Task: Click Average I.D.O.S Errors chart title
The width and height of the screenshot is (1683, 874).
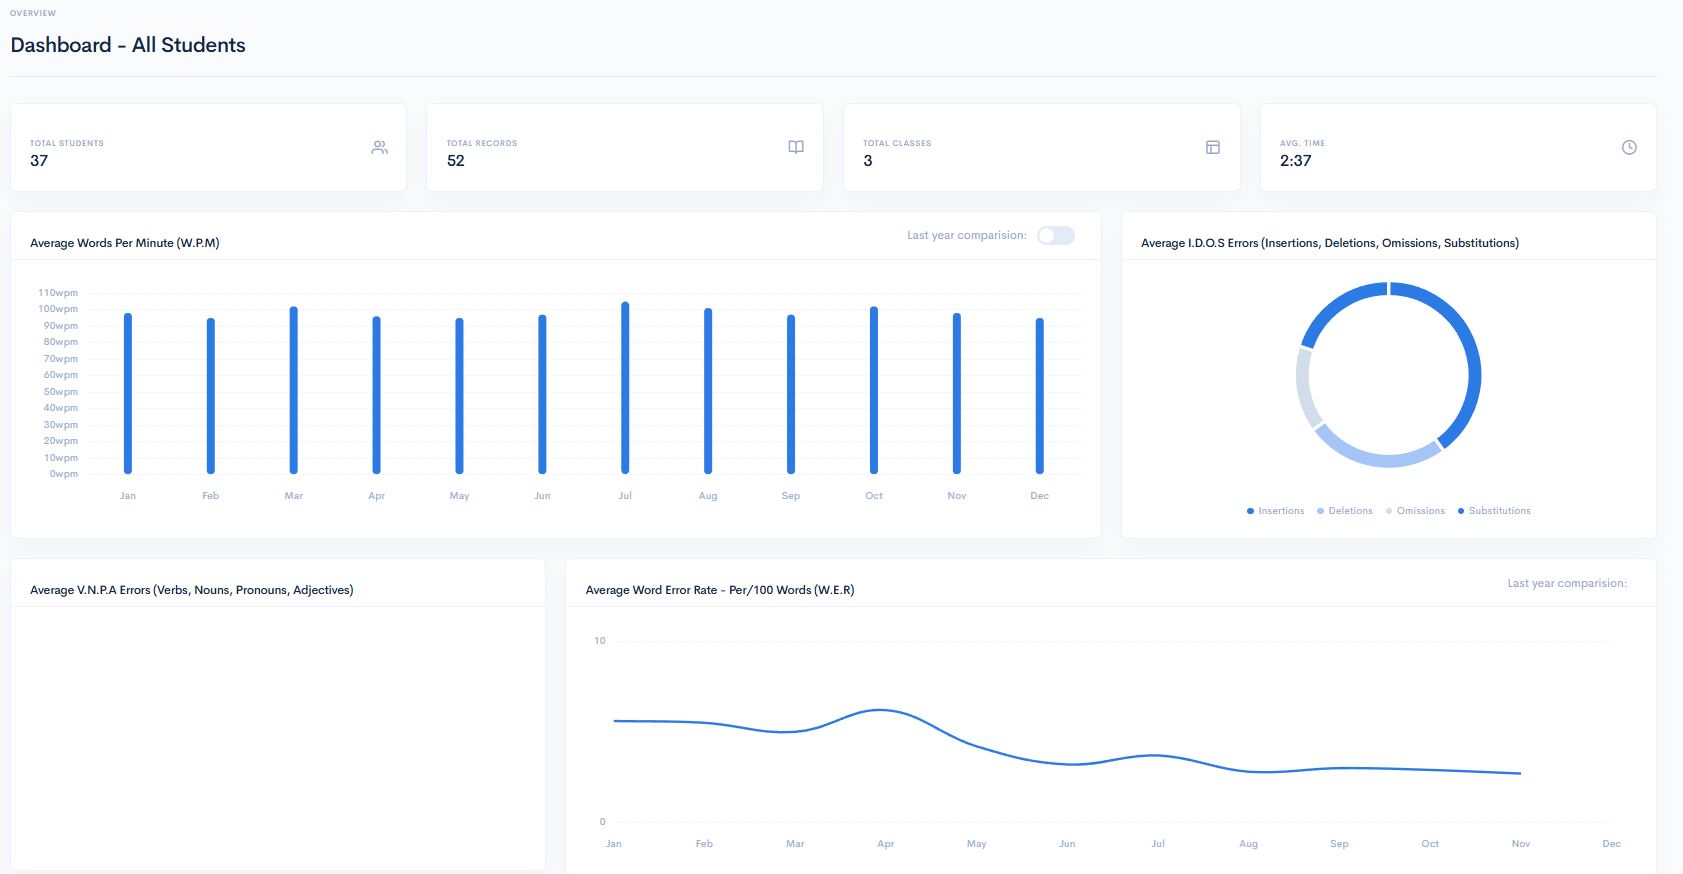Action: (1330, 243)
